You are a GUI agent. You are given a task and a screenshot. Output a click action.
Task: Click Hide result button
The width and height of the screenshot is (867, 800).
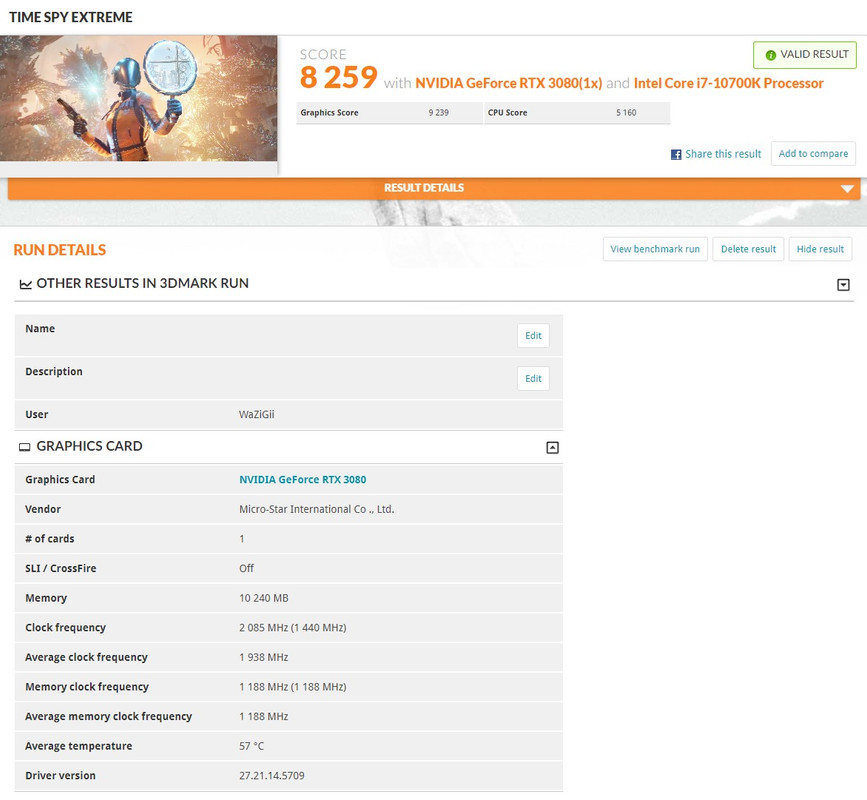tap(820, 249)
